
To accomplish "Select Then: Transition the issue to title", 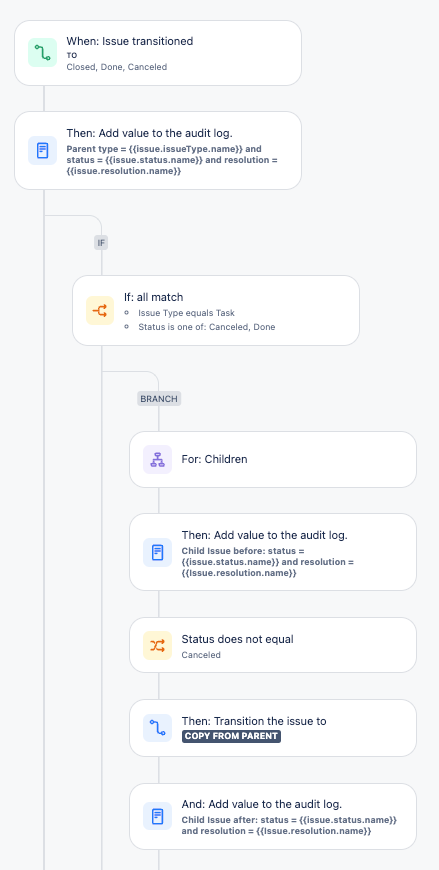I will click(254, 721).
